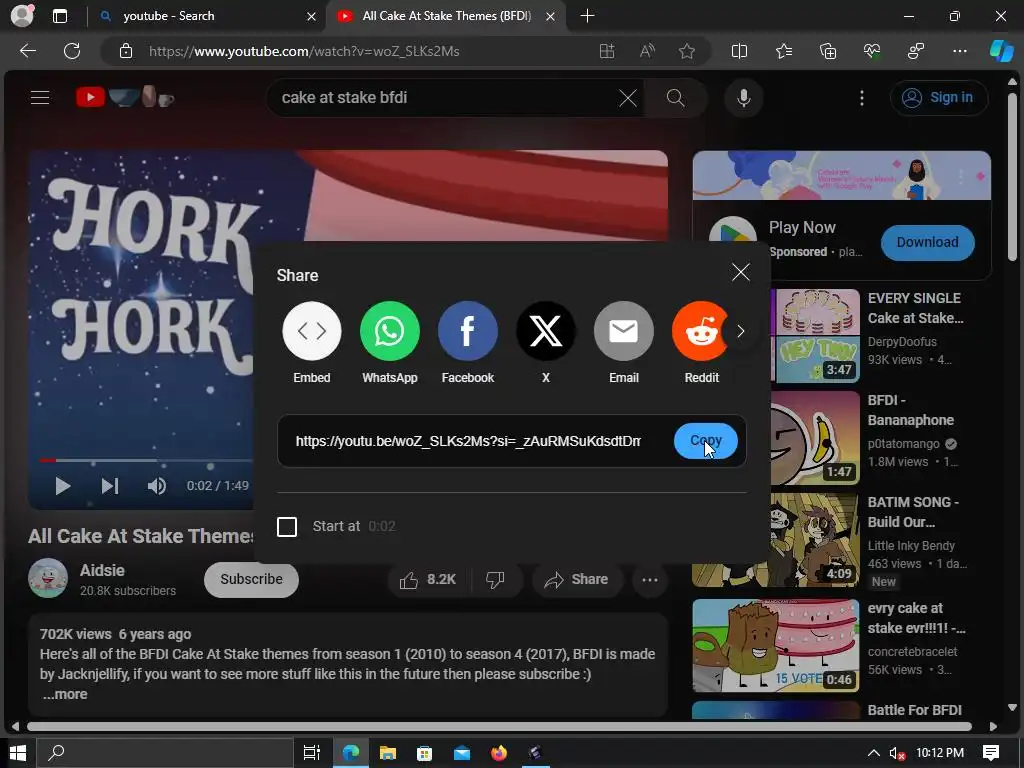The width and height of the screenshot is (1024, 768).
Task: Share the video on Facebook
Action: 468,331
